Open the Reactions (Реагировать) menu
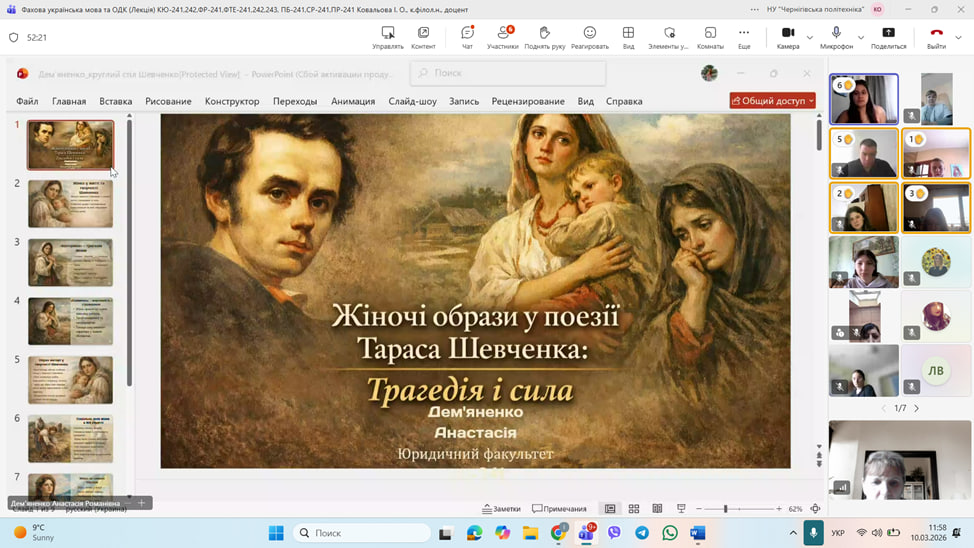 coord(589,37)
